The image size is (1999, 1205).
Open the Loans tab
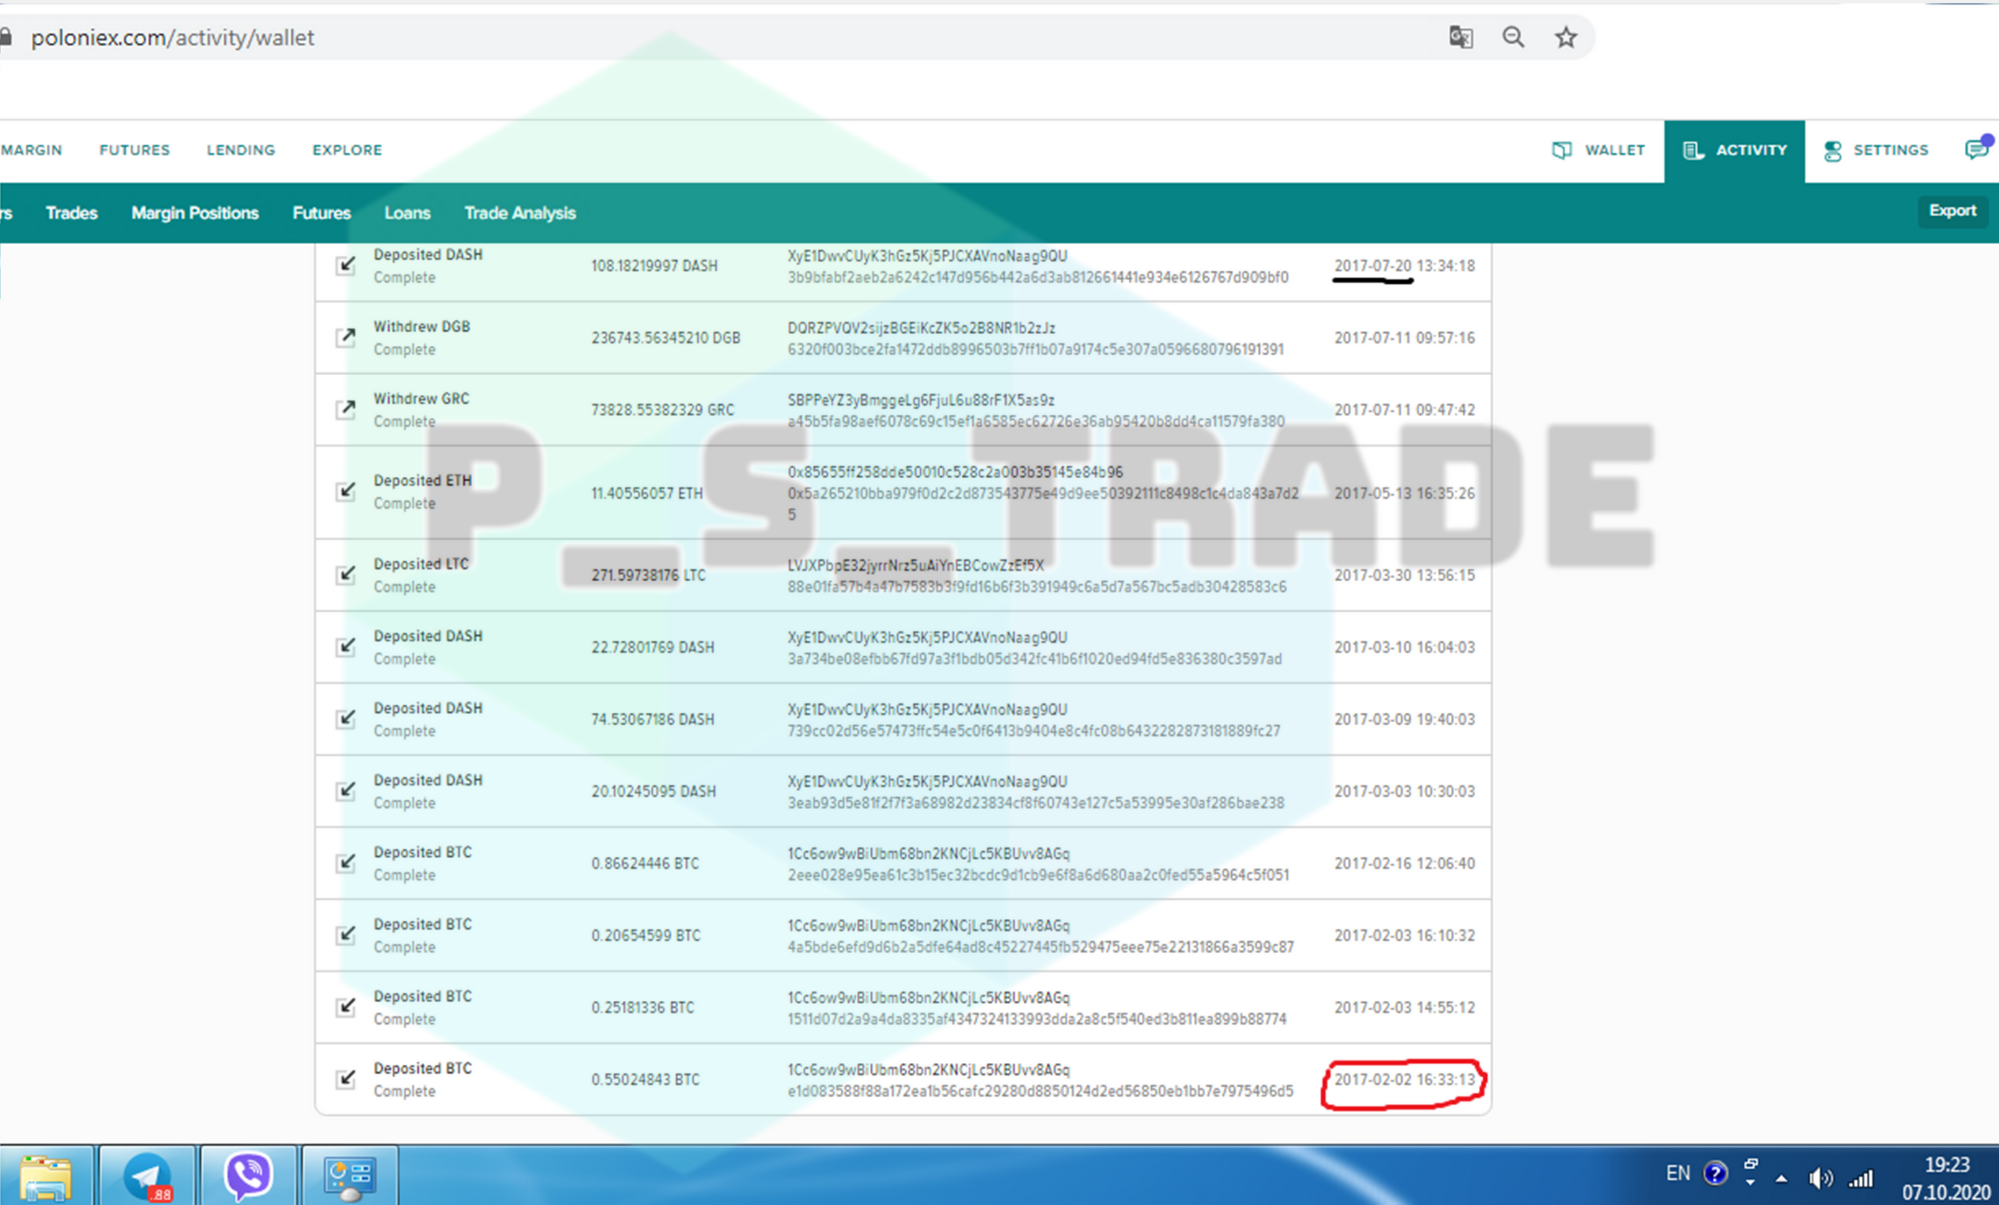(407, 213)
